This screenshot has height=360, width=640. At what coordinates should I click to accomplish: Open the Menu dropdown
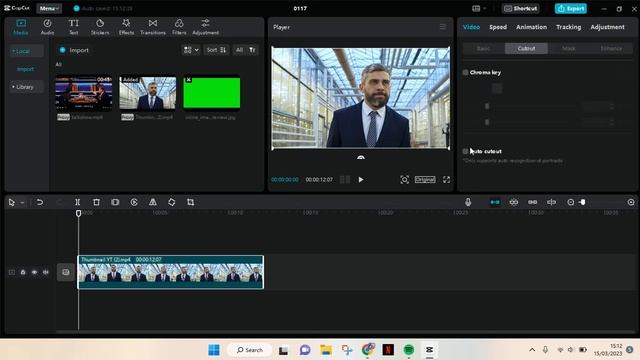click(x=49, y=8)
